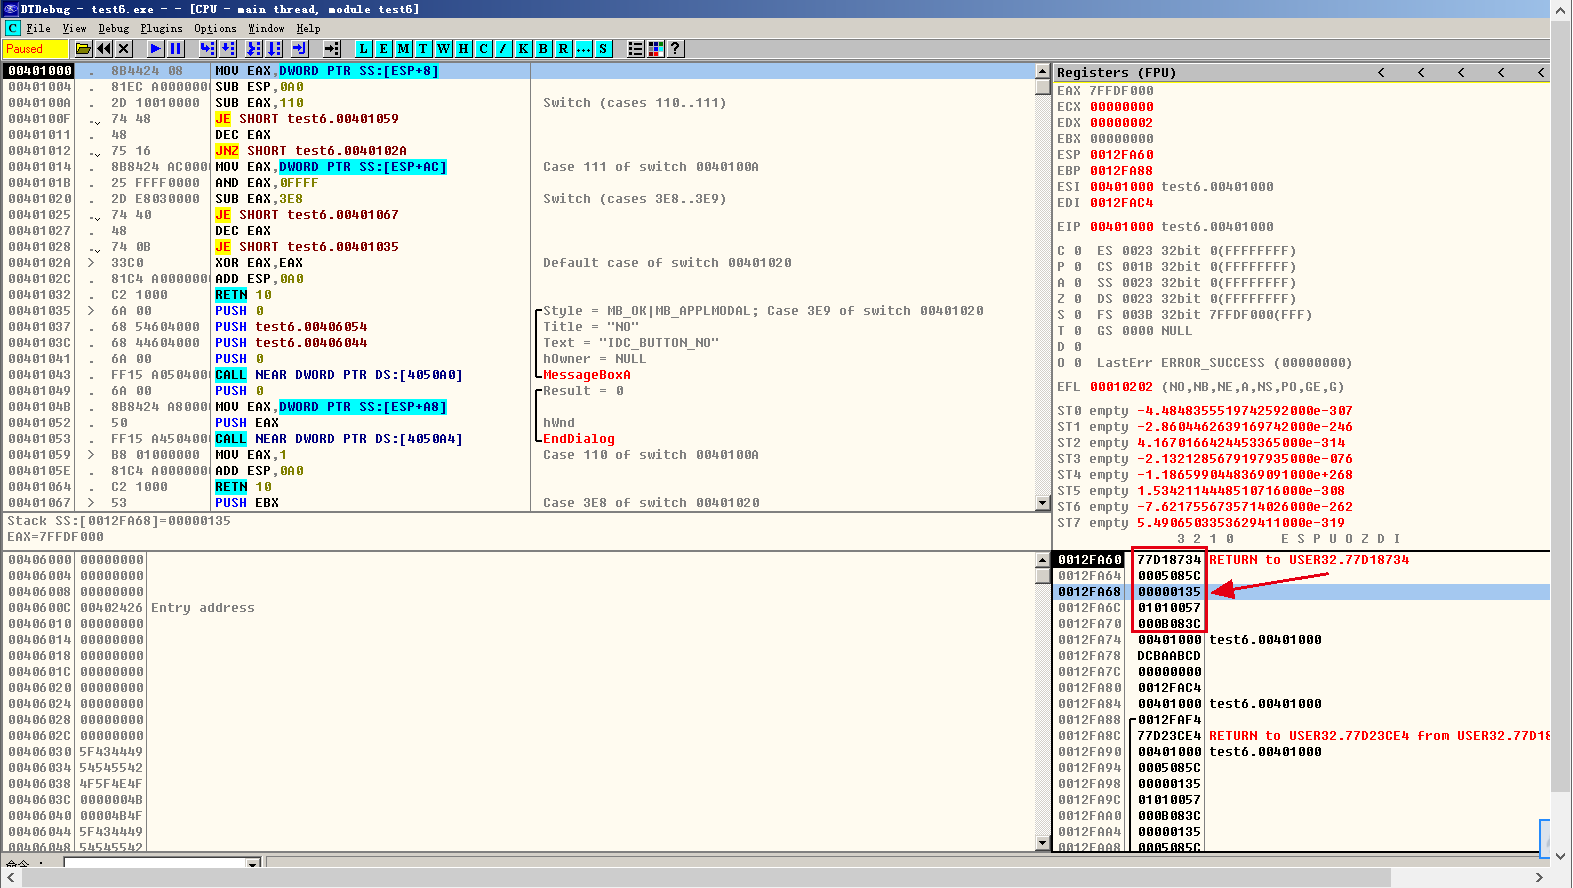
Task: Toggle the C flag value
Action: (1077, 251)
